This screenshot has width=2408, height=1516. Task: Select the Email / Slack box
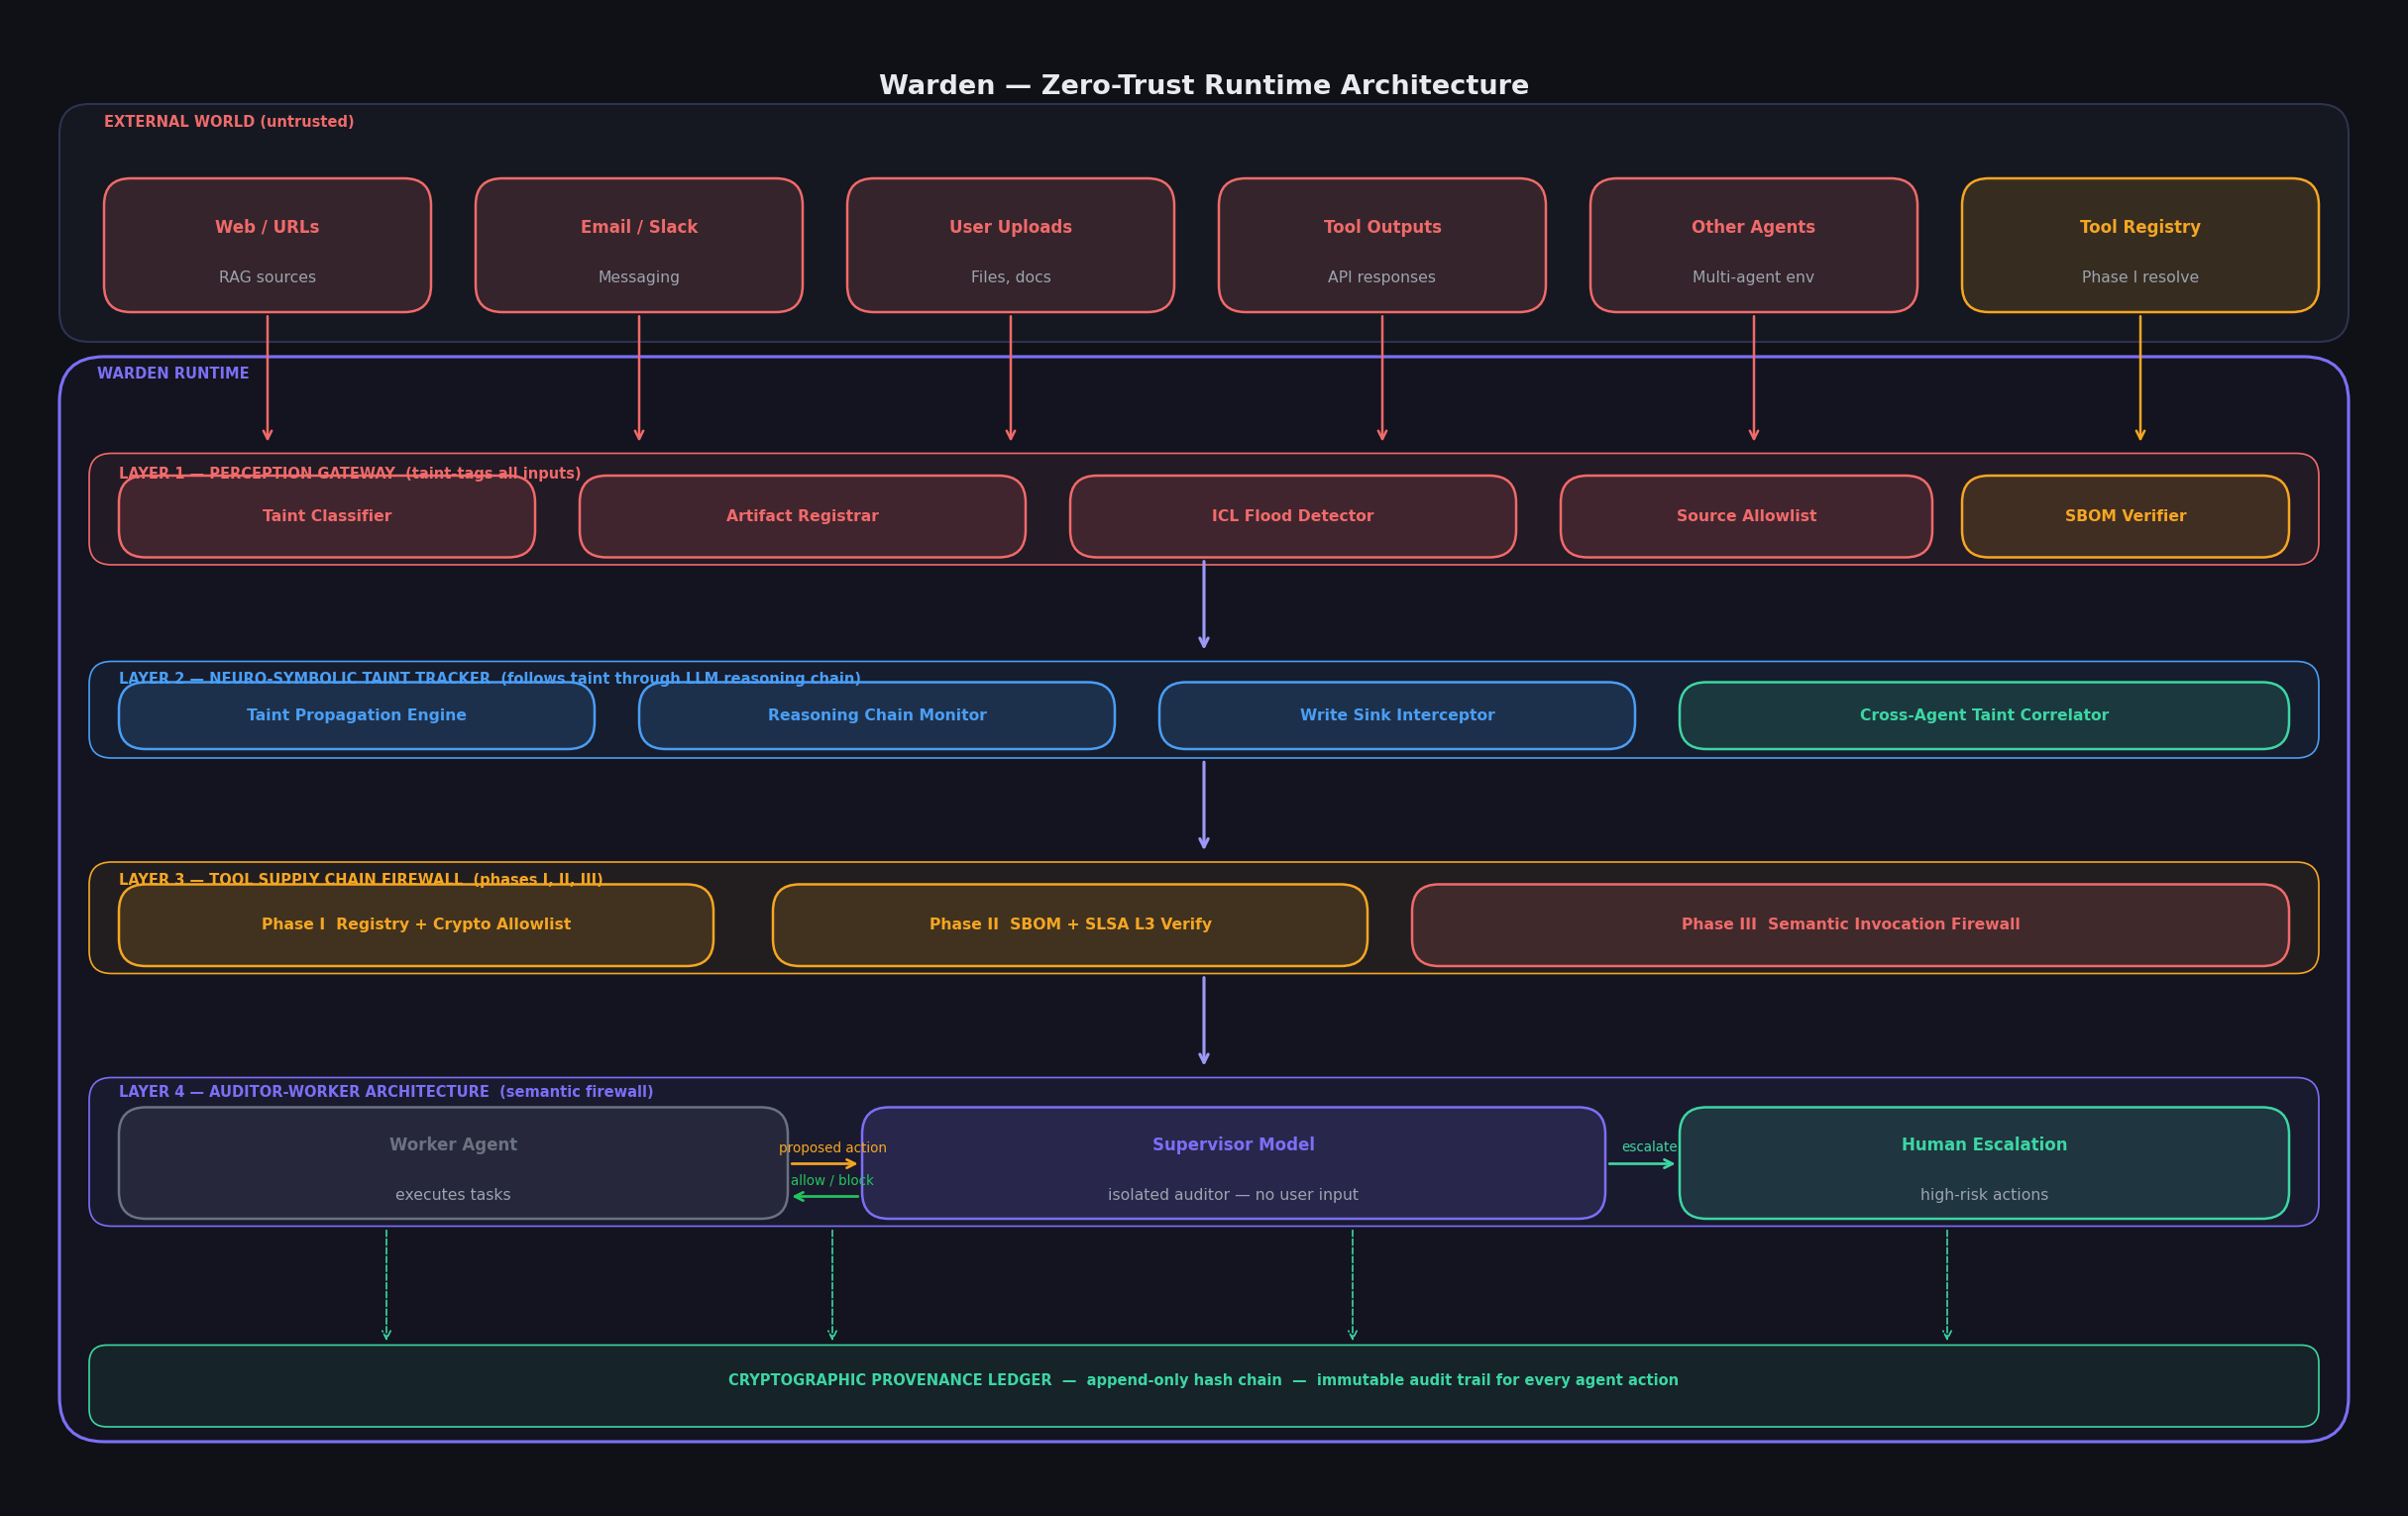coord(638,245)
